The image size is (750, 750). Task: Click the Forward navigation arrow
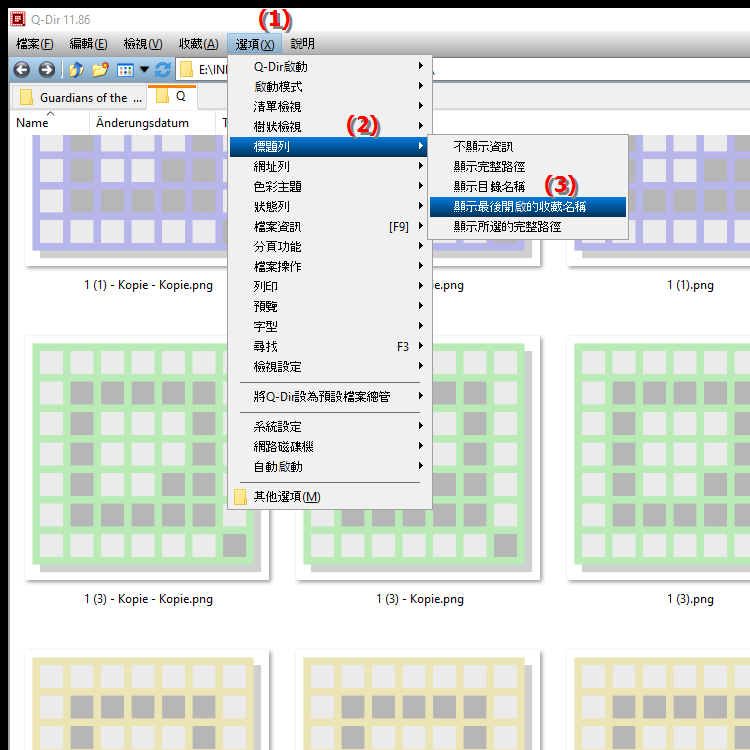(x=46, y=70)
